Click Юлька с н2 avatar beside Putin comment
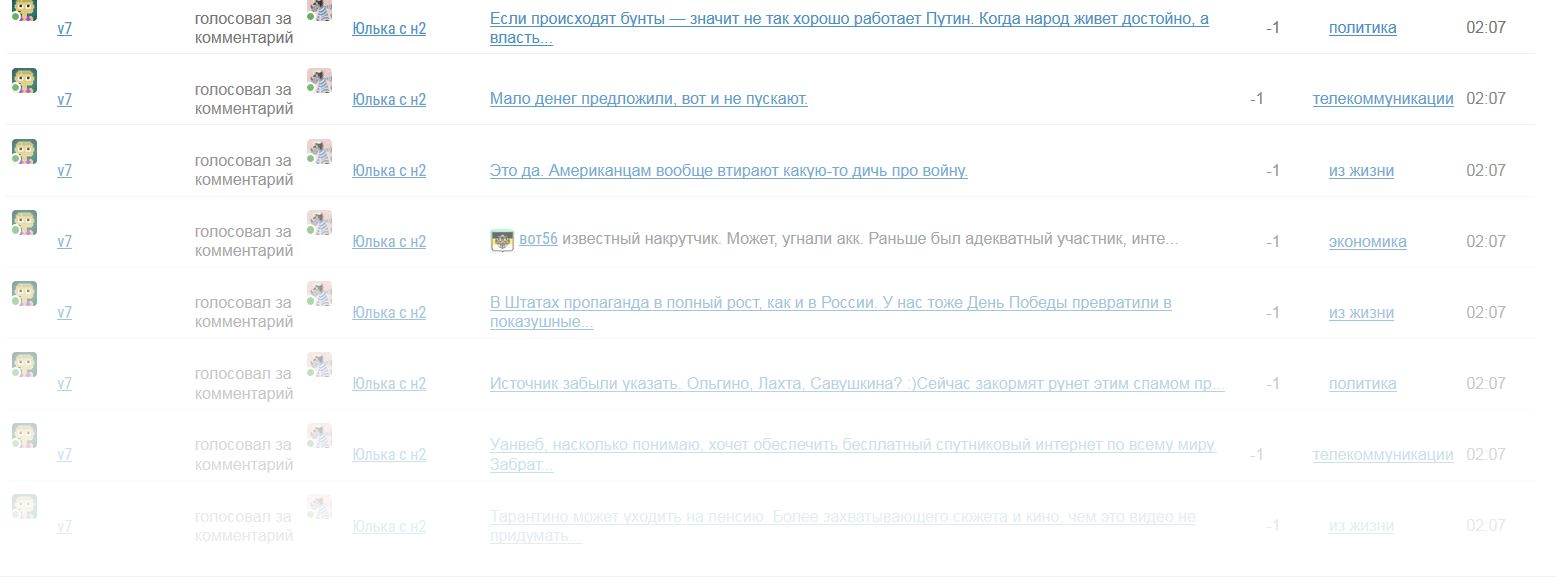The height and width of the screenshot is (577, 1556). point(320,10)
